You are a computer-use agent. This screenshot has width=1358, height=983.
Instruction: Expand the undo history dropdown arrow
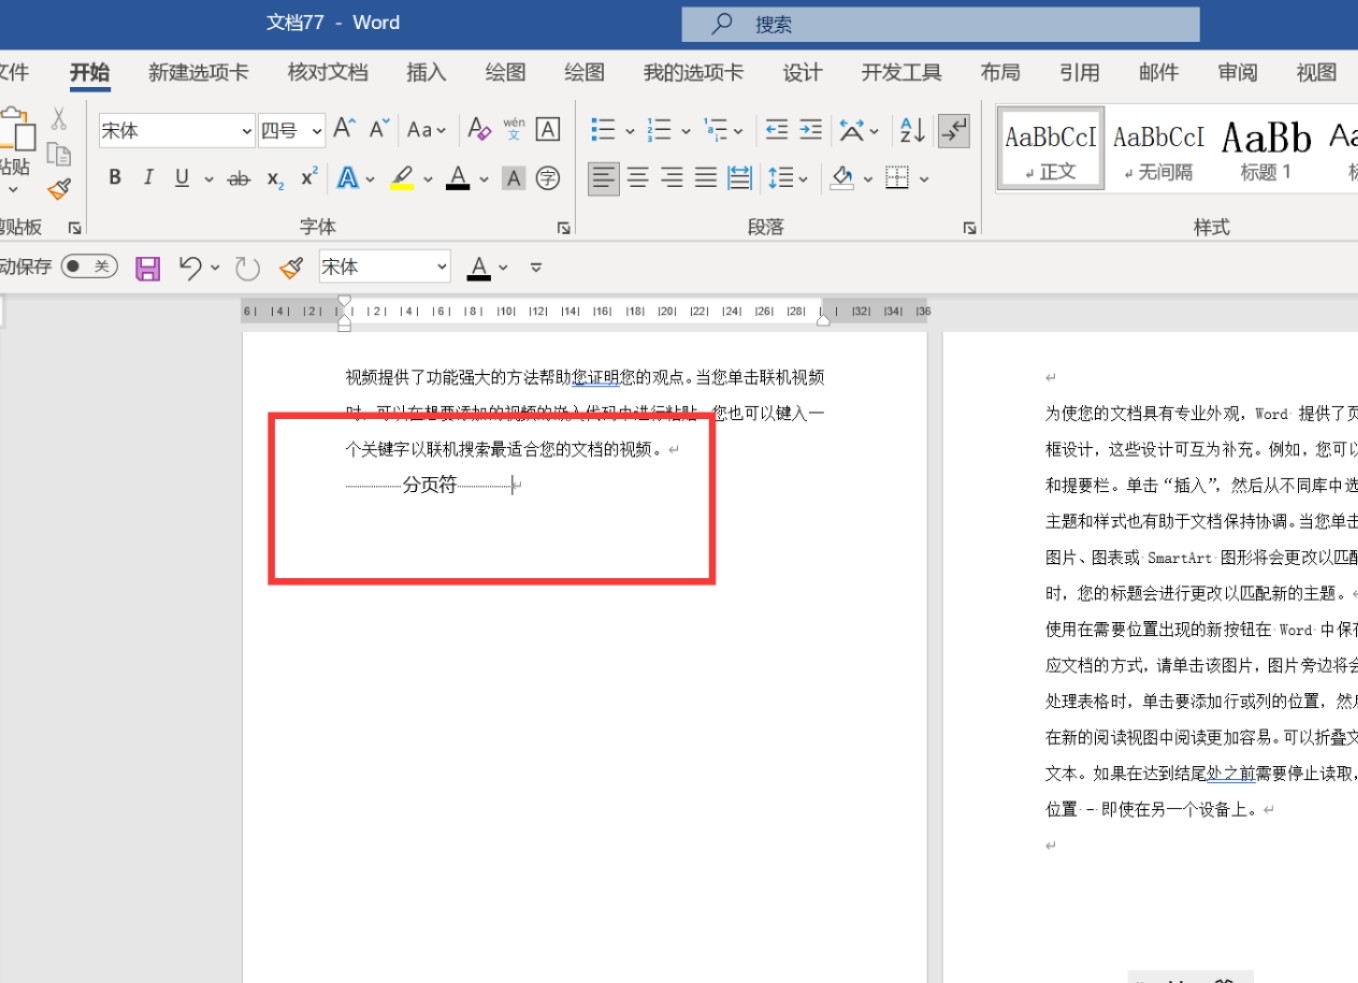click(x=215, y=268)
